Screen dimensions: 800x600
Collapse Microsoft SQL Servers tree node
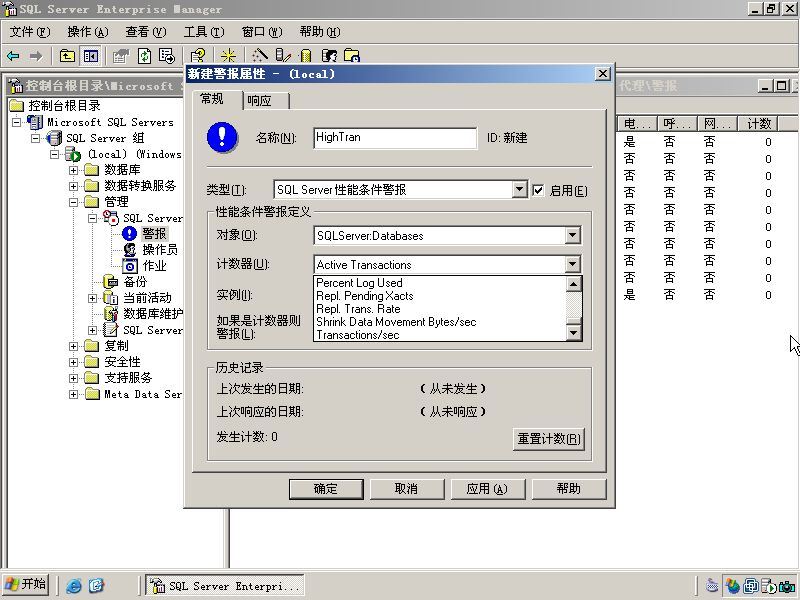click(x=17, y=122)
